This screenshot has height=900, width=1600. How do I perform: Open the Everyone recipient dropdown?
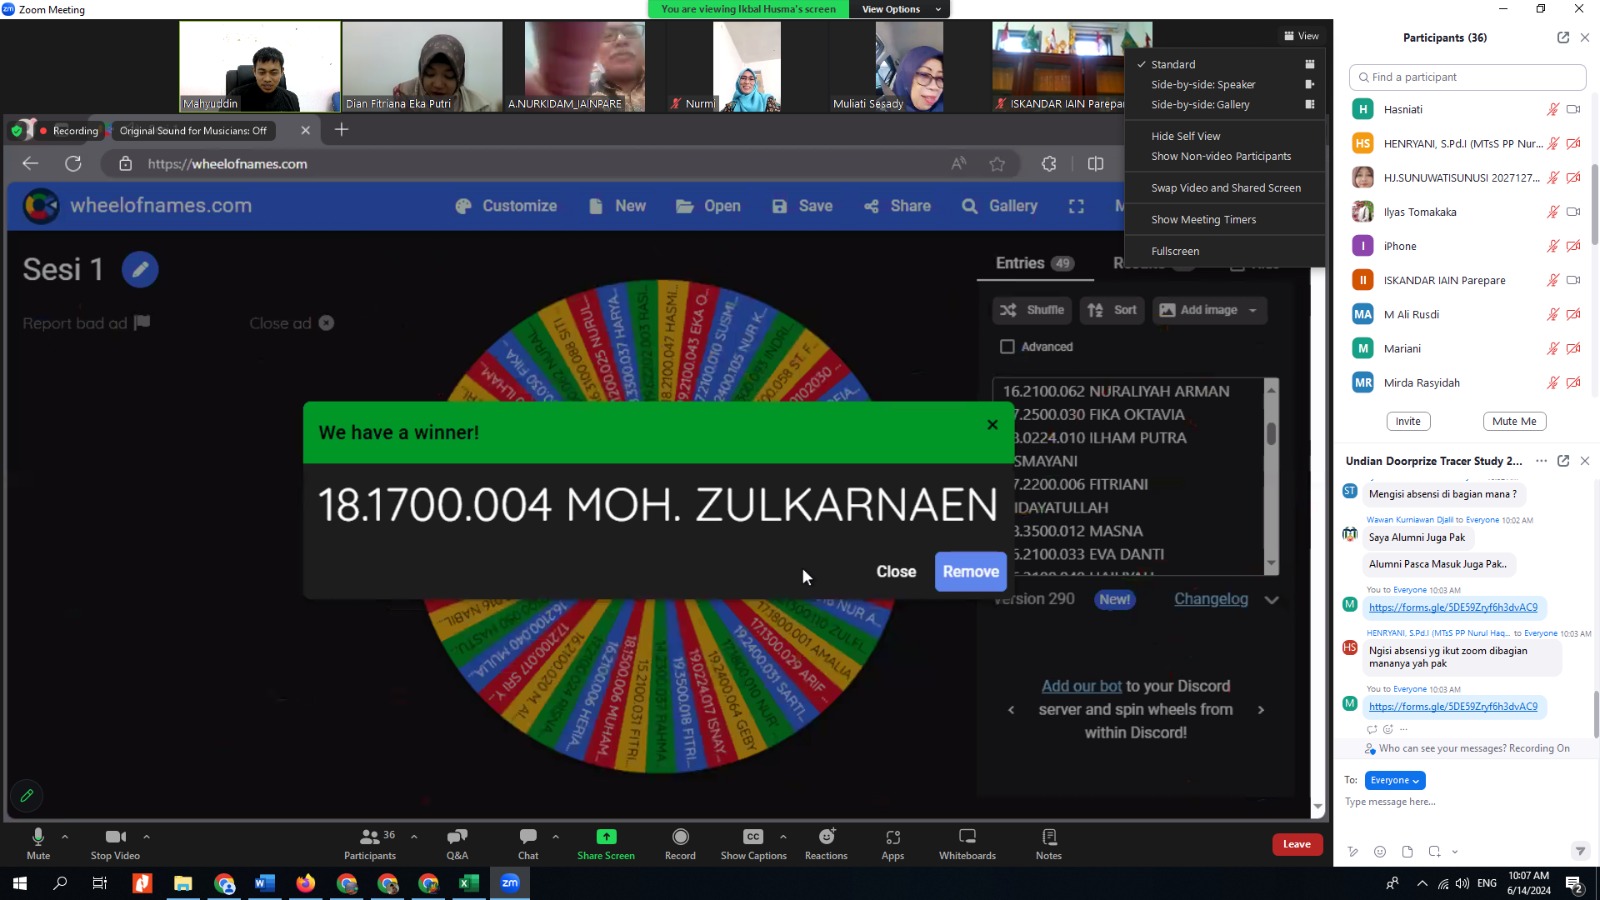coord(1395,780)
